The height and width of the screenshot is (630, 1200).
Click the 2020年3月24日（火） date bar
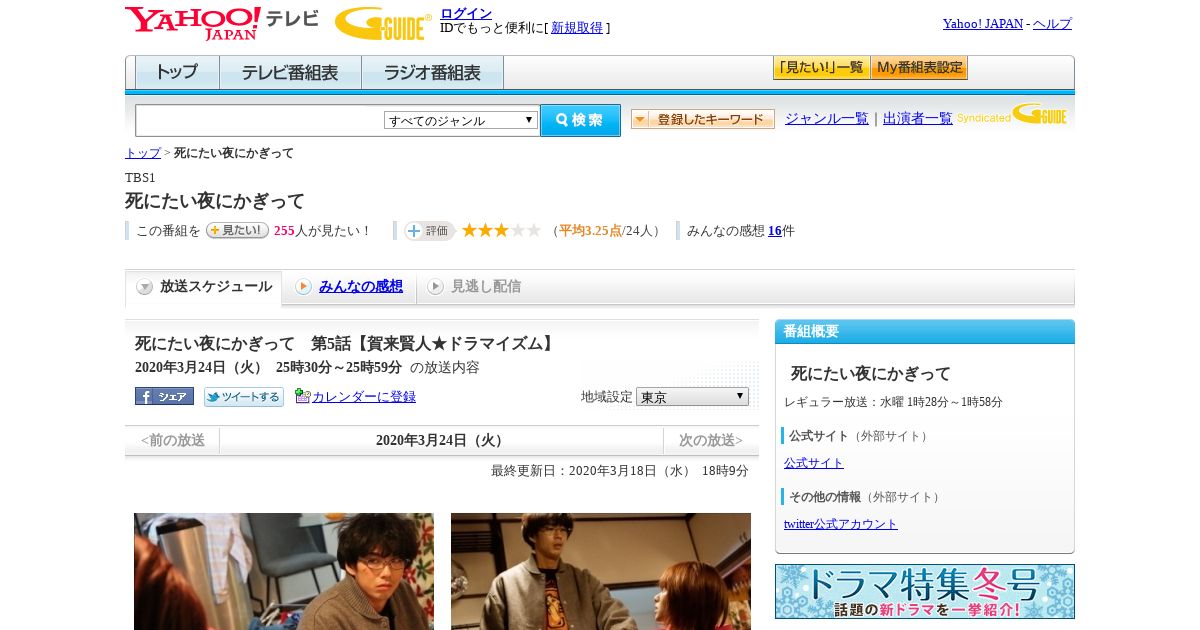(441, 440)
